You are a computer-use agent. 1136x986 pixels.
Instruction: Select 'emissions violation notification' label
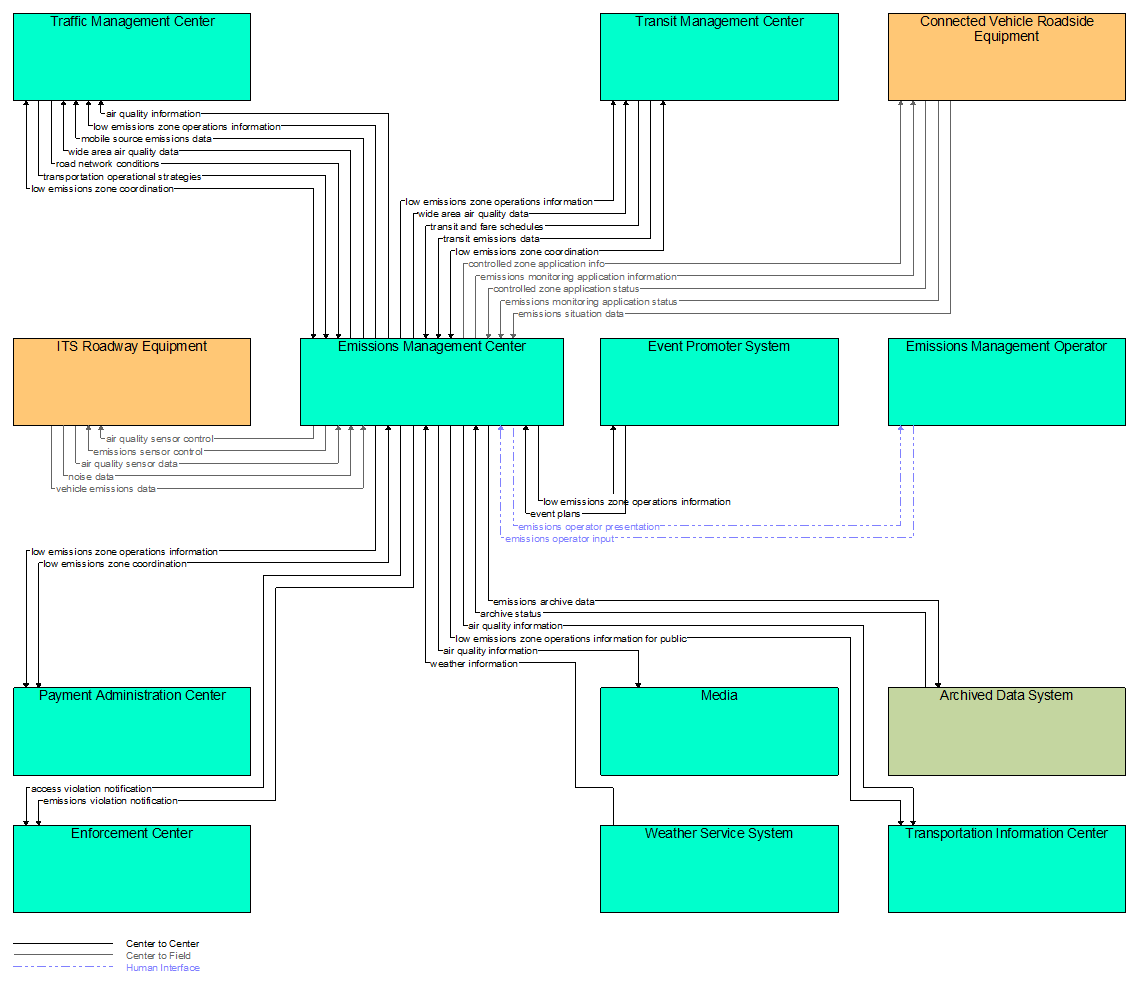(x=110, y=801)
